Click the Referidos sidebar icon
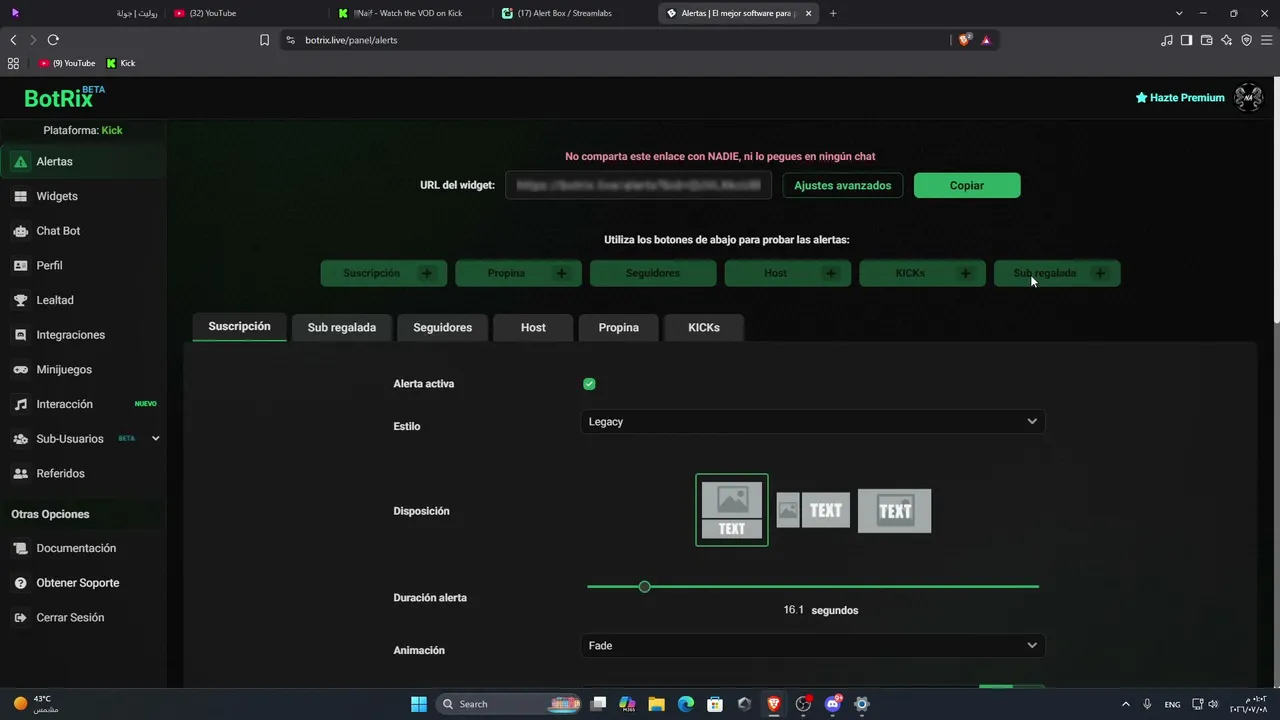 click(x=20, y=473)
